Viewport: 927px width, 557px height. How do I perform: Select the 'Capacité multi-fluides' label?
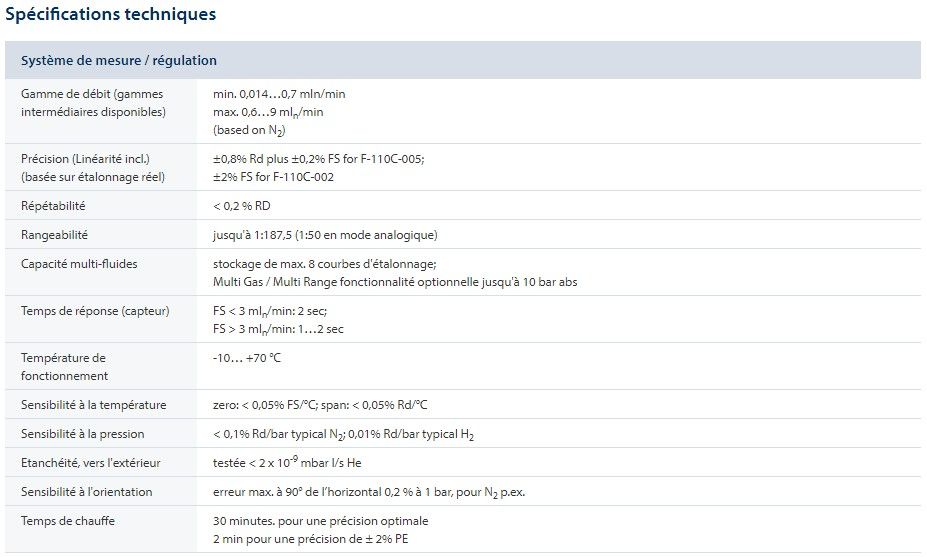click(x=79, y=264)
